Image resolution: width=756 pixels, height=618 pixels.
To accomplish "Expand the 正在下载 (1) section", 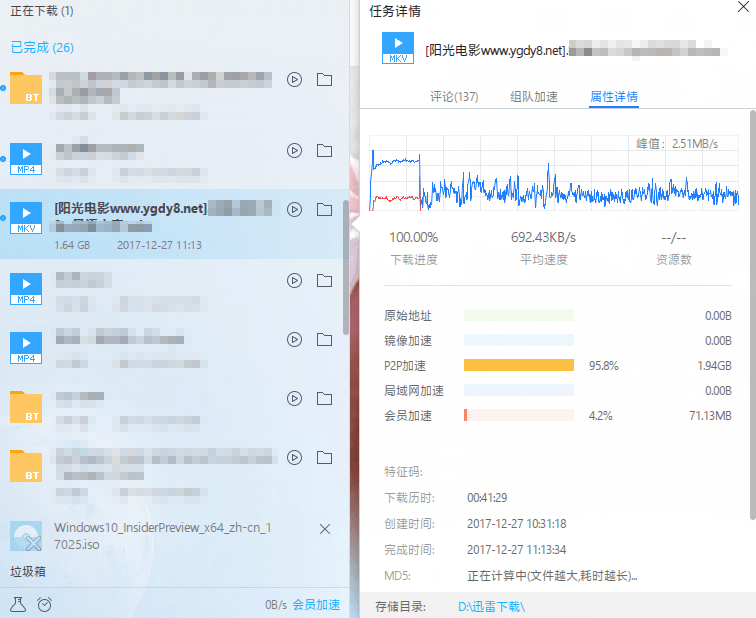I will (x=42, y=11).
